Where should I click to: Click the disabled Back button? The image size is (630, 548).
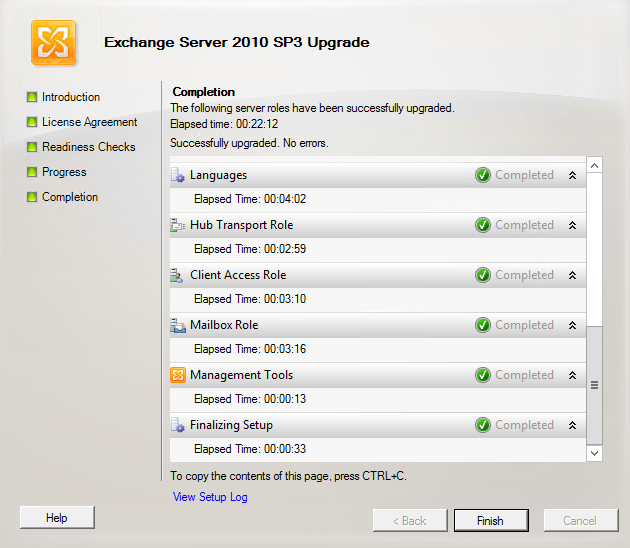[x=410, y=521]
